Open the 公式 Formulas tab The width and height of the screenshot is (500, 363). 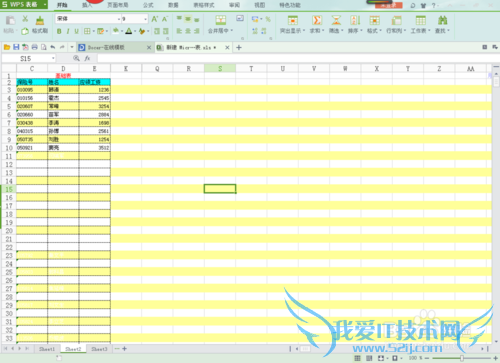(x=148, y=5)
